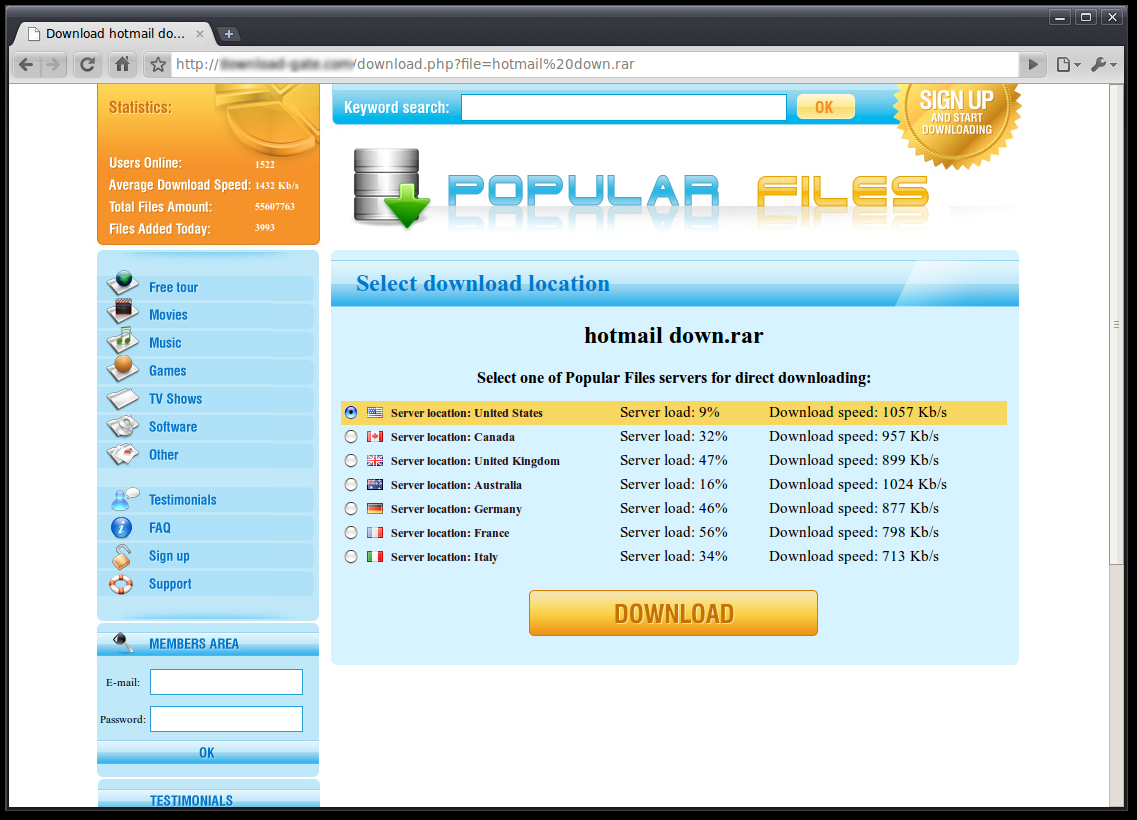Open the Free tour link
The width and height of the screenshot is (1137, 820).
[x=173, y=287]
